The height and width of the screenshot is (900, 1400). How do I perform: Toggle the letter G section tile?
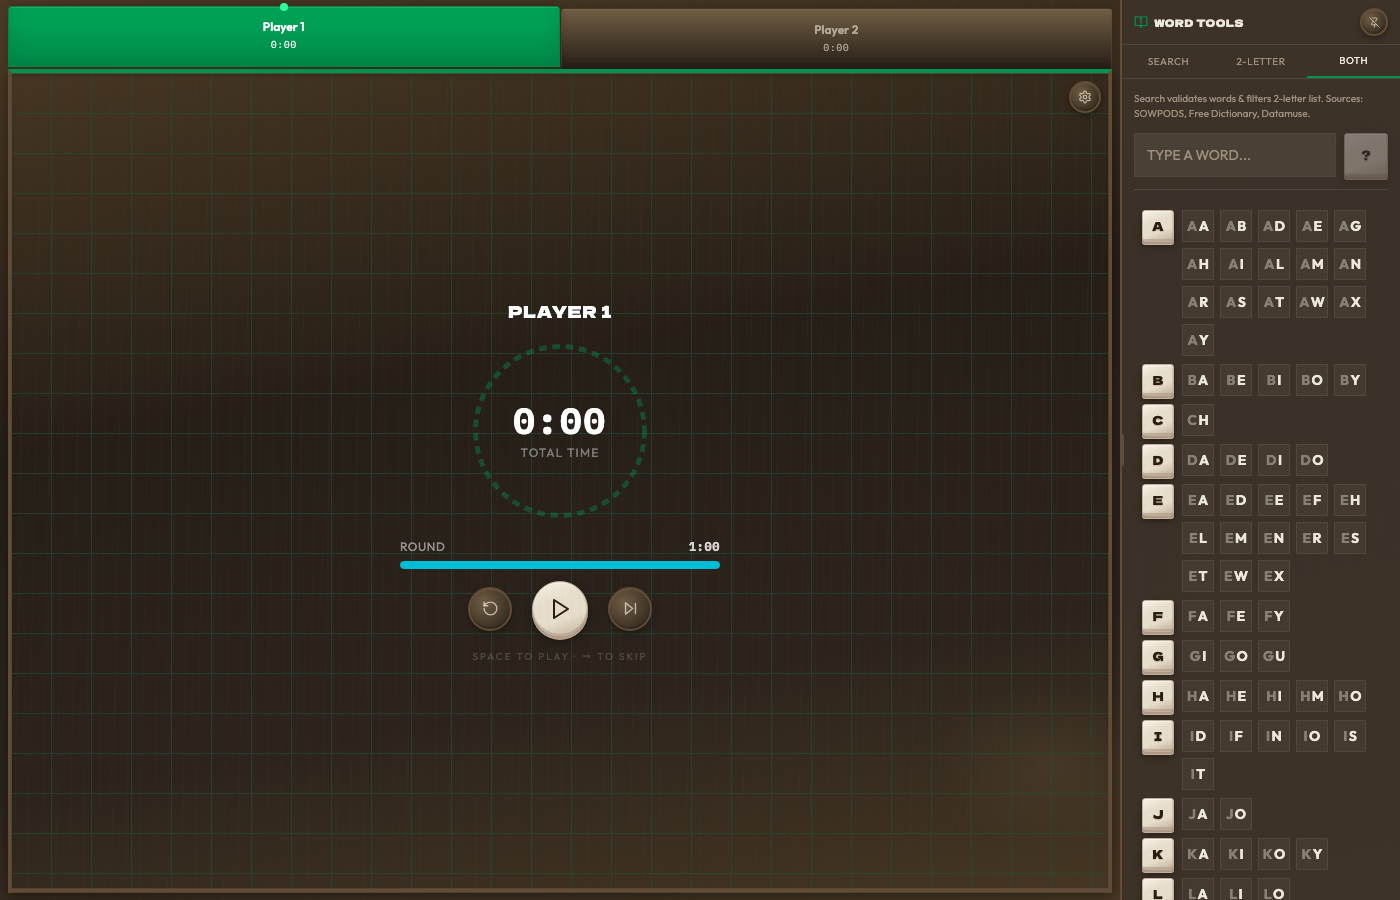(x=1157, y=656)
